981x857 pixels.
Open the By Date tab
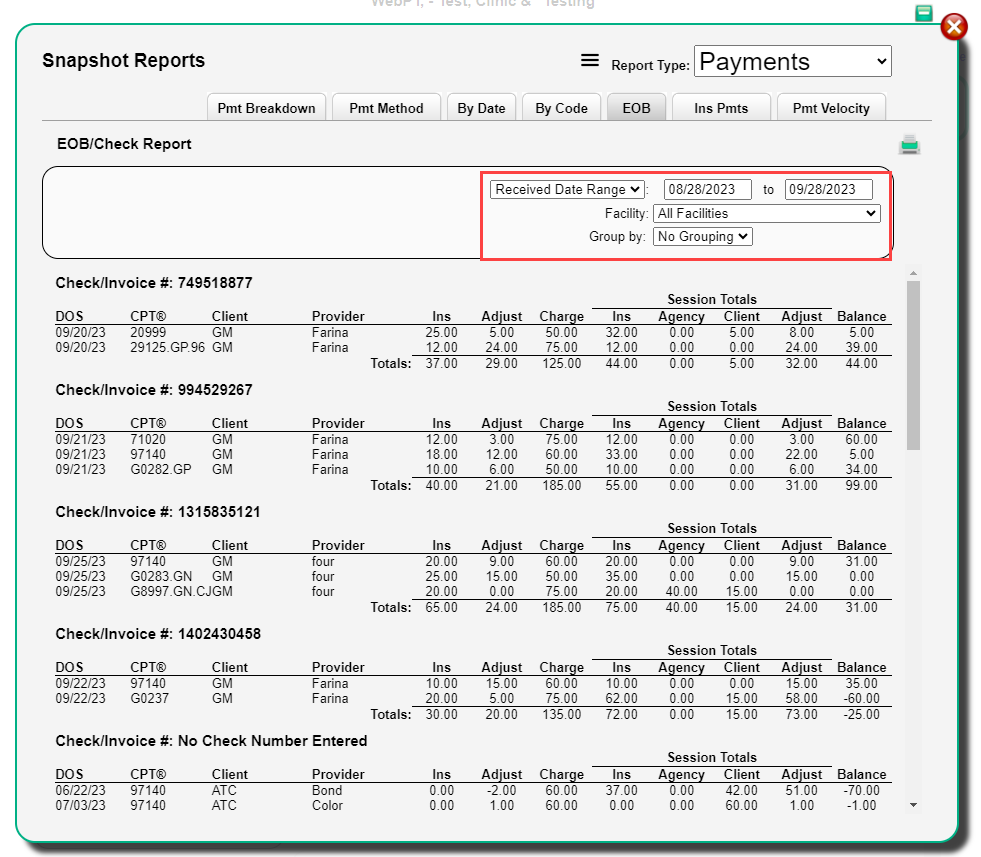tap(481, 108)
